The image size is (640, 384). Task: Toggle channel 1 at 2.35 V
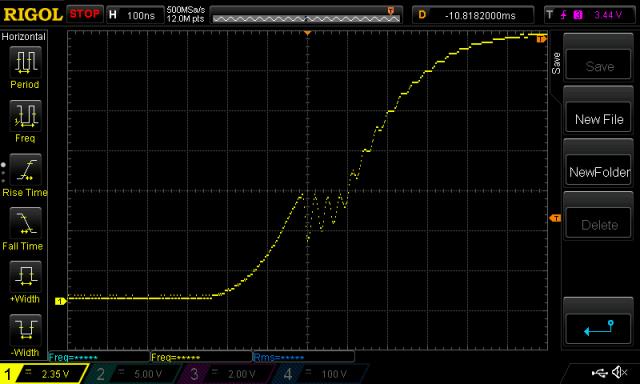44,374
